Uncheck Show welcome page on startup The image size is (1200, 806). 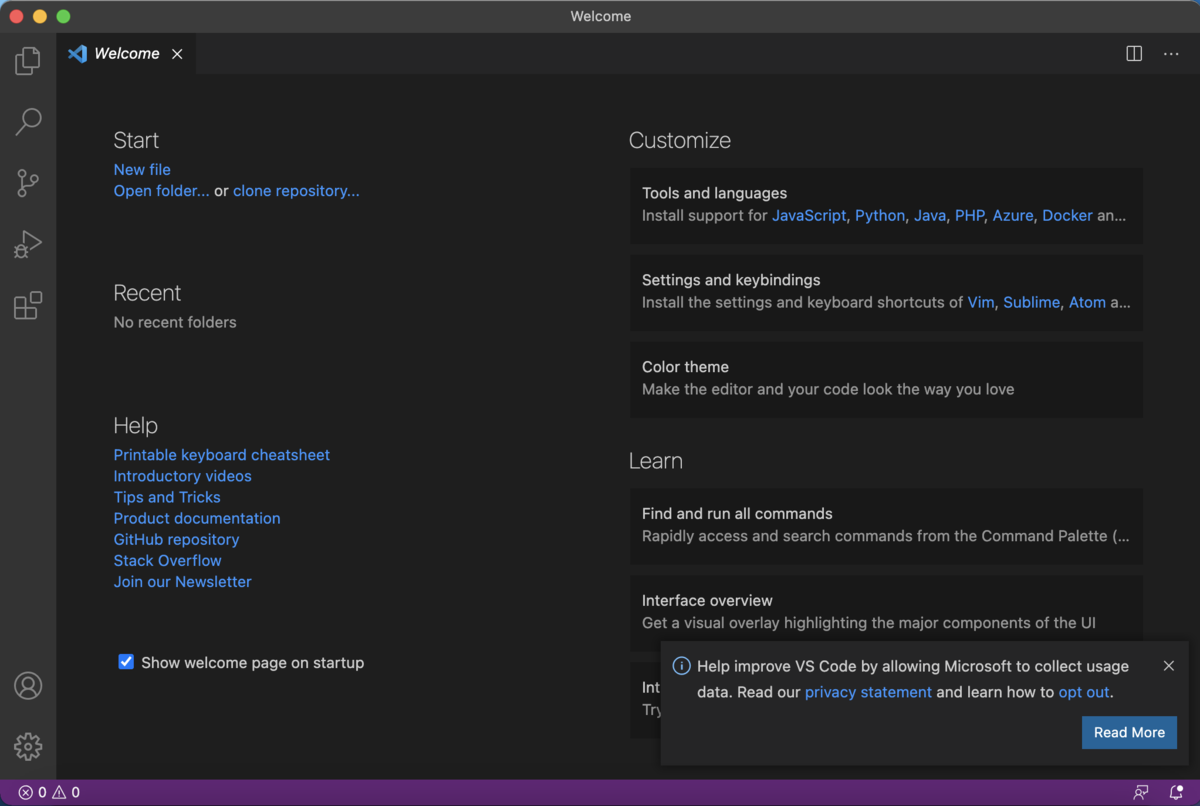pos(126,662)
